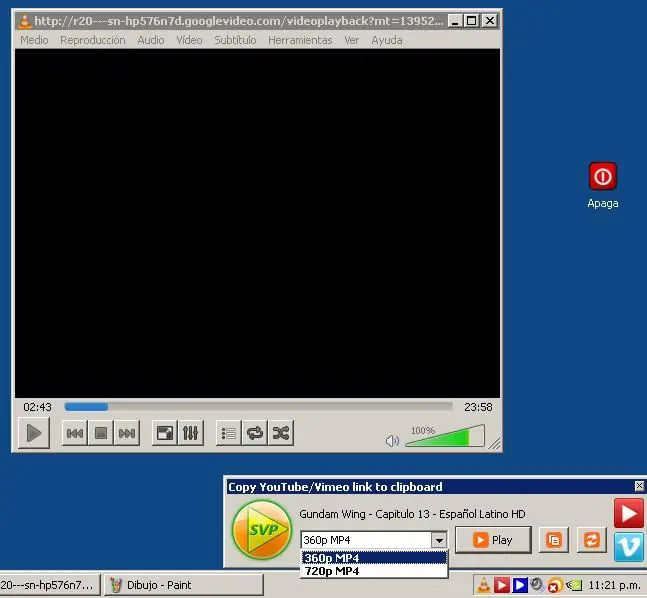The width and height of the screenshot is (647, 598).
Task: Toggle VLC fullscreen video mode
Action: [x=165, y=433]
